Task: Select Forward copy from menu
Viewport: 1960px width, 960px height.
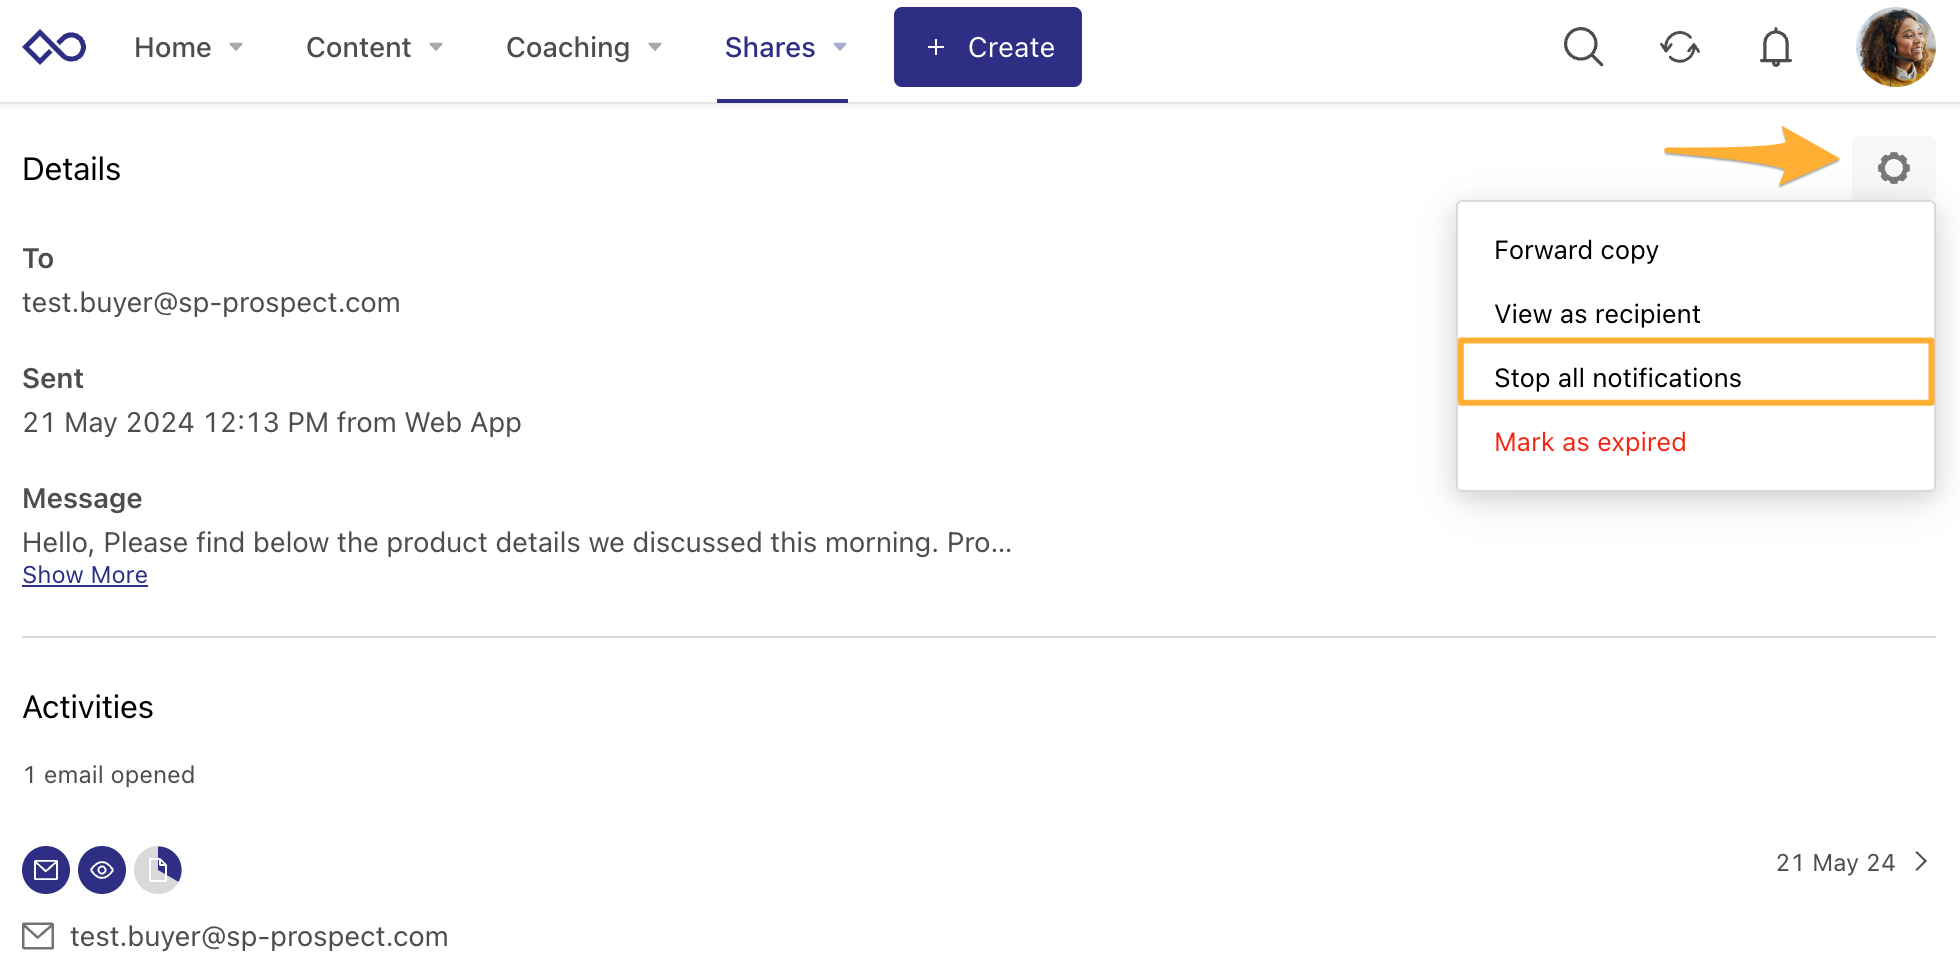Action: pos(1576,250)
